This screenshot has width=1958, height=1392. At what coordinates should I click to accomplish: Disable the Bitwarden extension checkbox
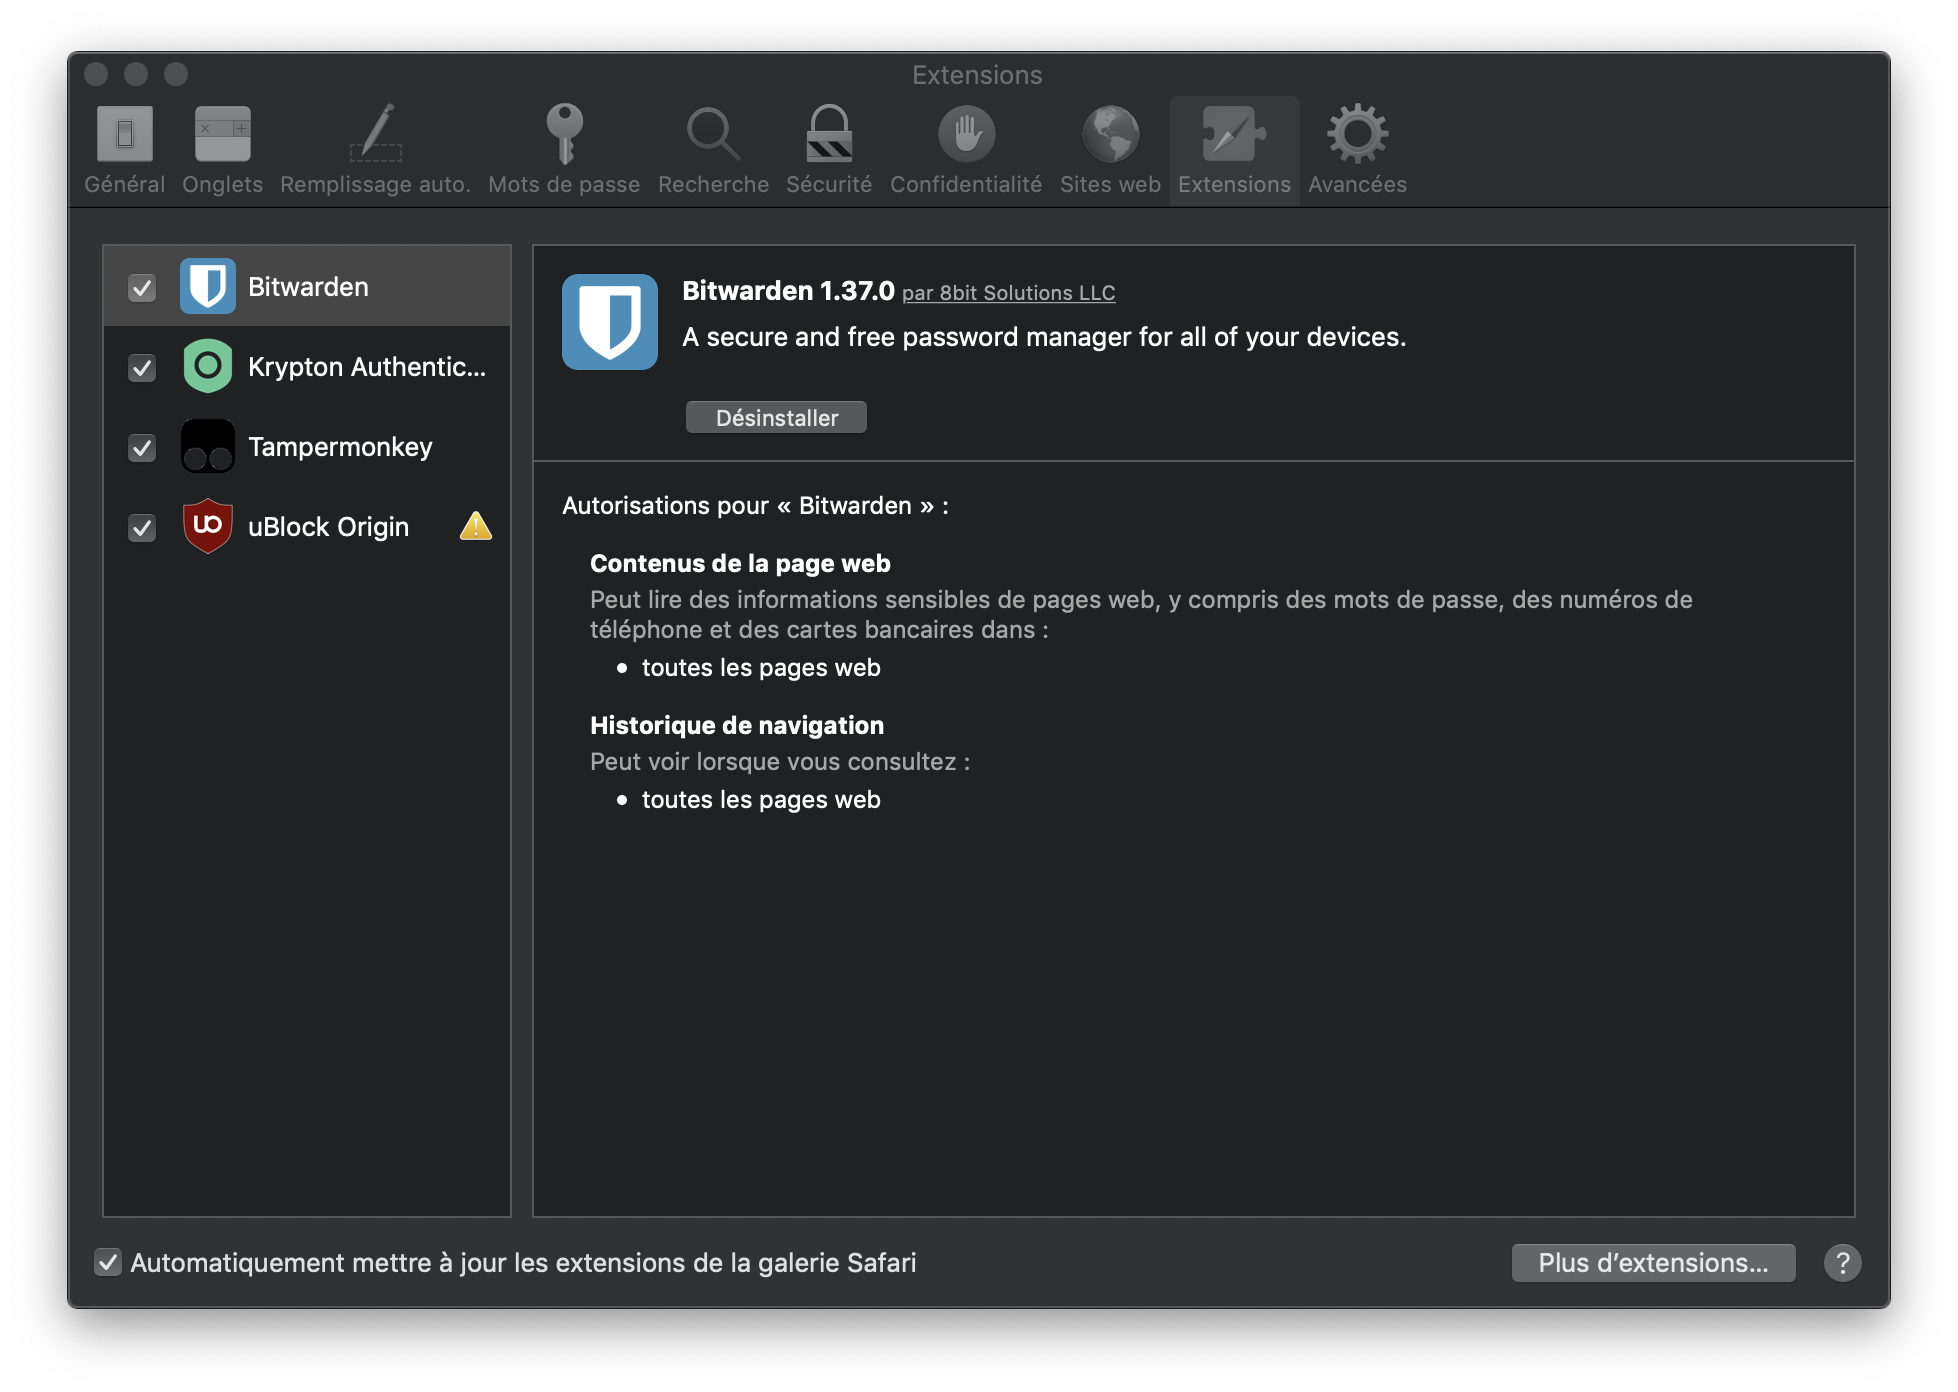(141, 286)
